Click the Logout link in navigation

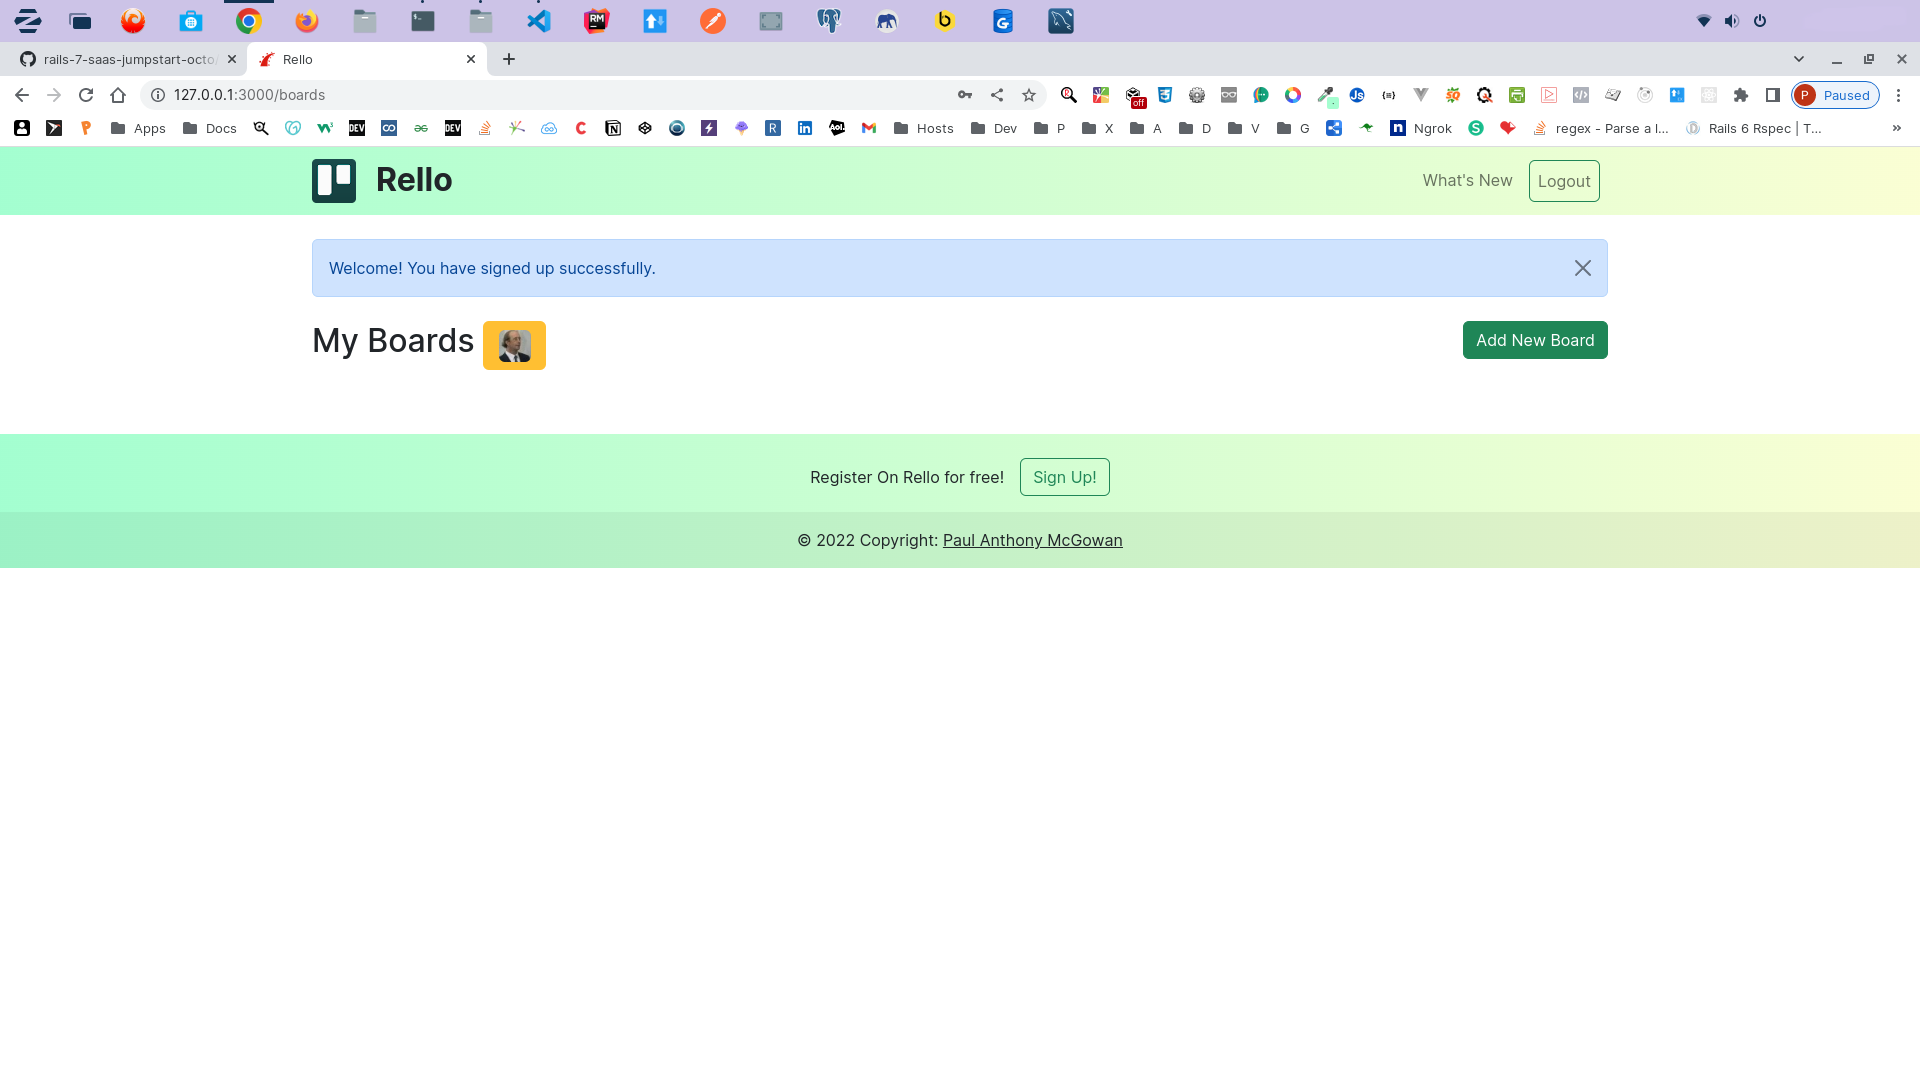[1564, 181]
